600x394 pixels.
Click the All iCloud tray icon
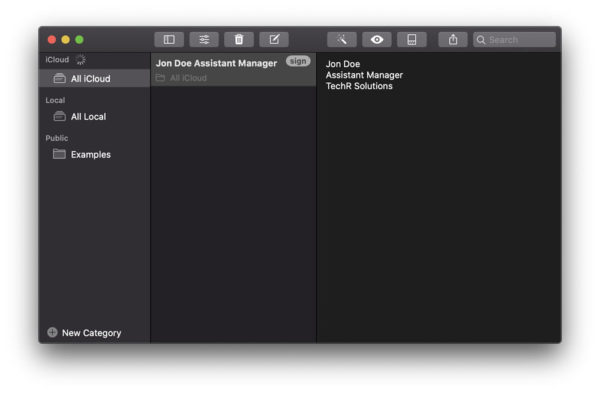click(59, 78)
